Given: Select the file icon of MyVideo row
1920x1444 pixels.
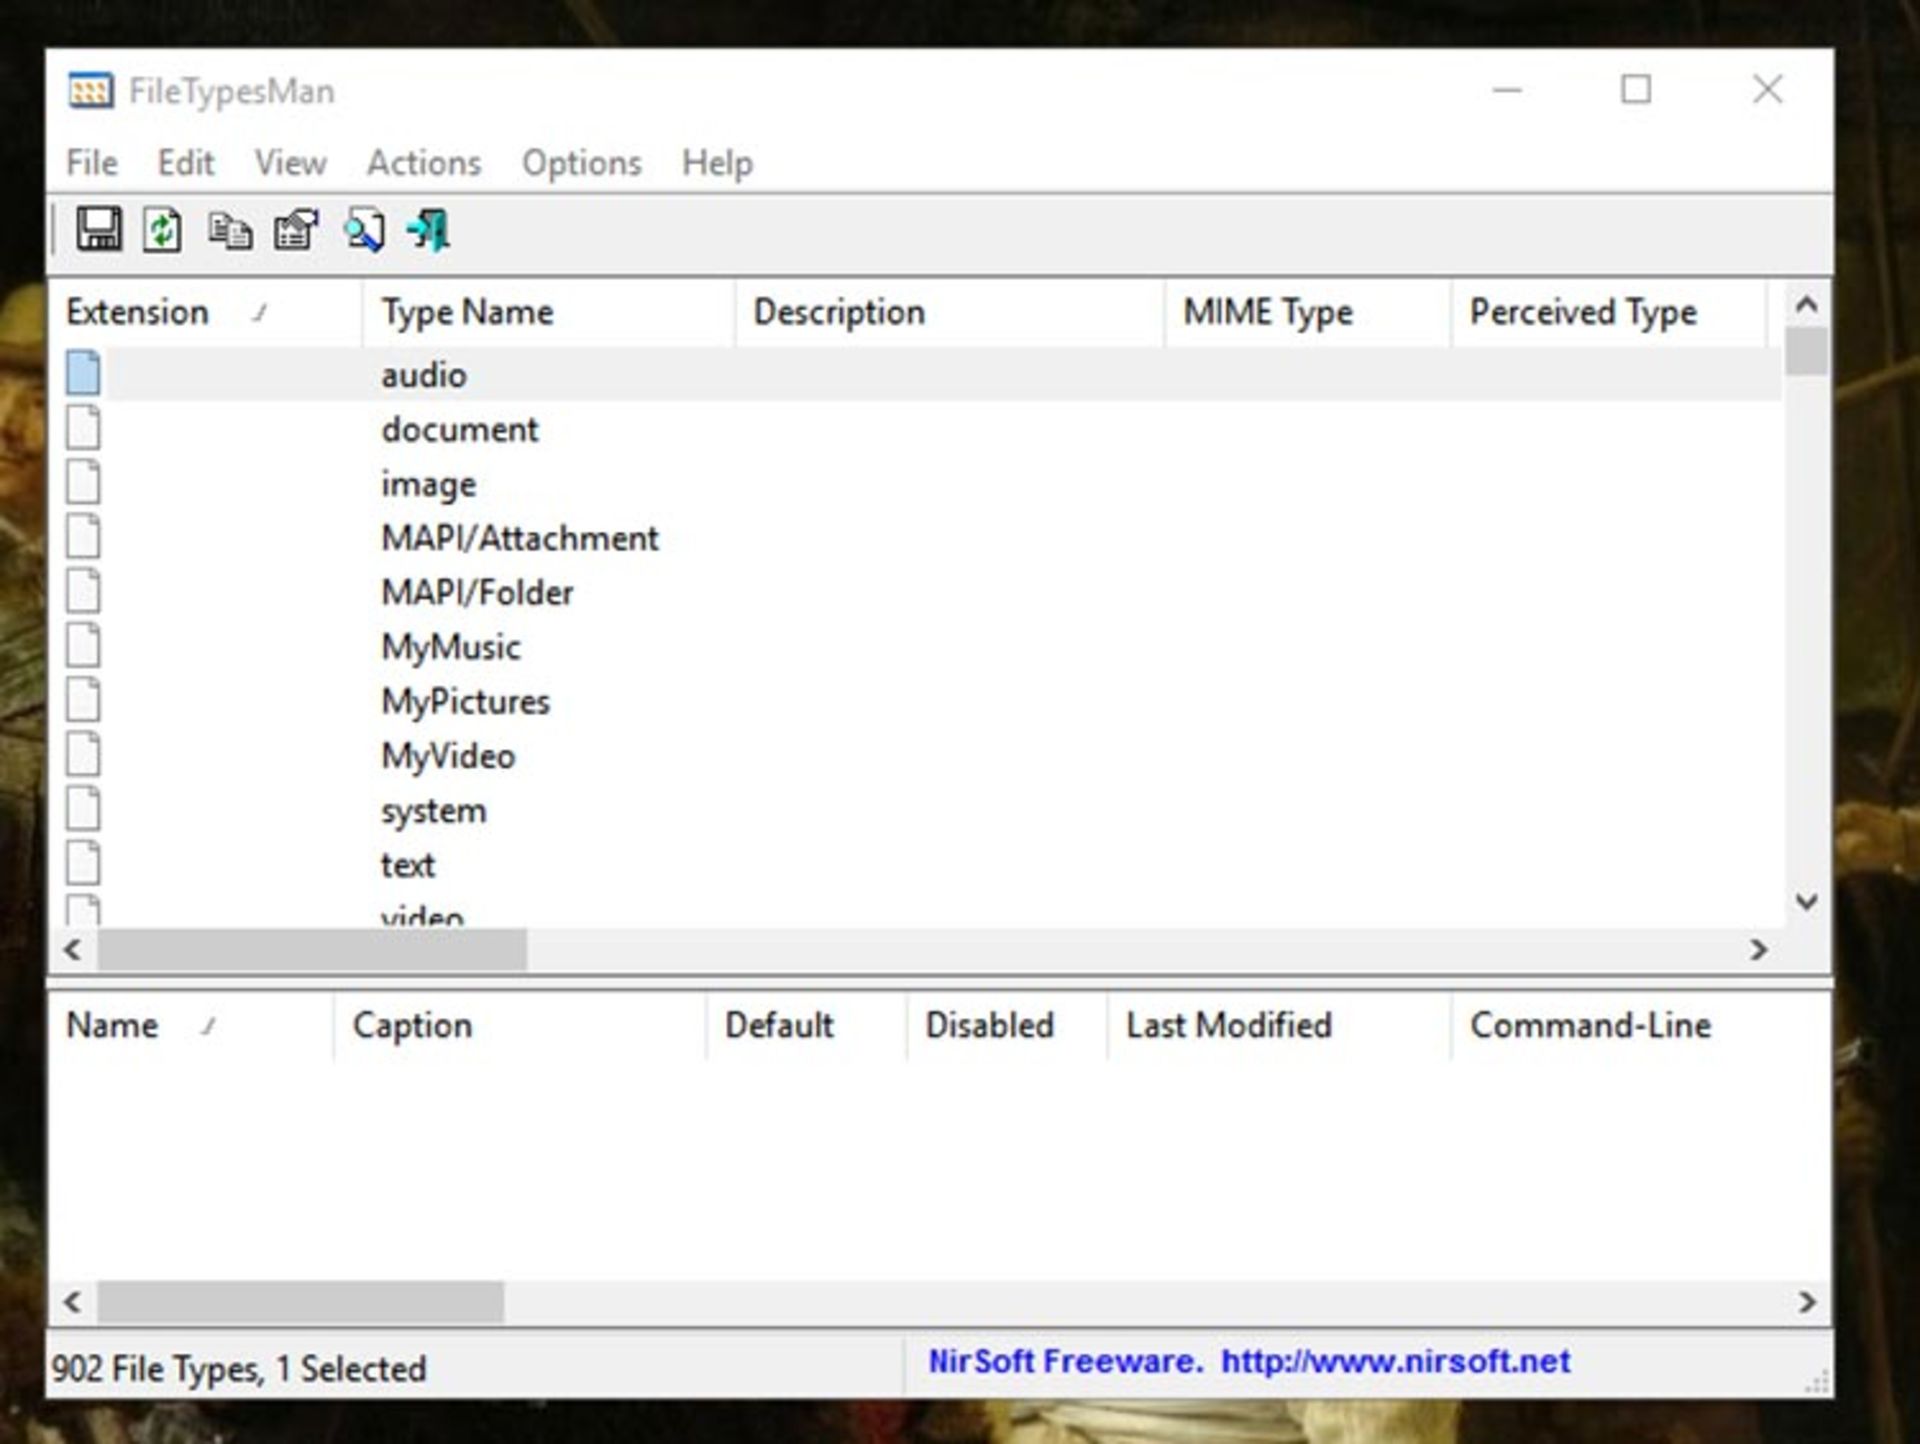Looking at the screenshot, I should point(84,754).
